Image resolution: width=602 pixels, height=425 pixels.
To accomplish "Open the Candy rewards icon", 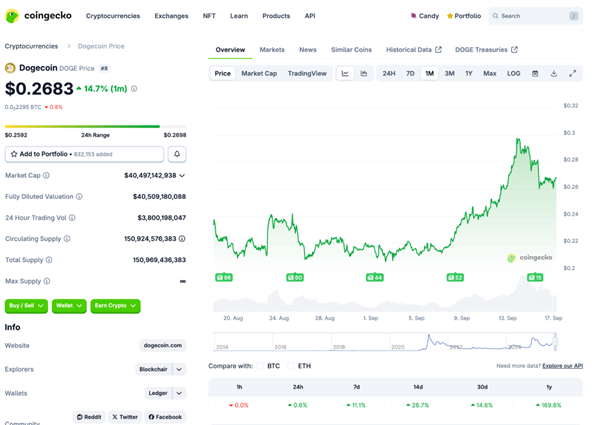I will click(x=413, y=16).
